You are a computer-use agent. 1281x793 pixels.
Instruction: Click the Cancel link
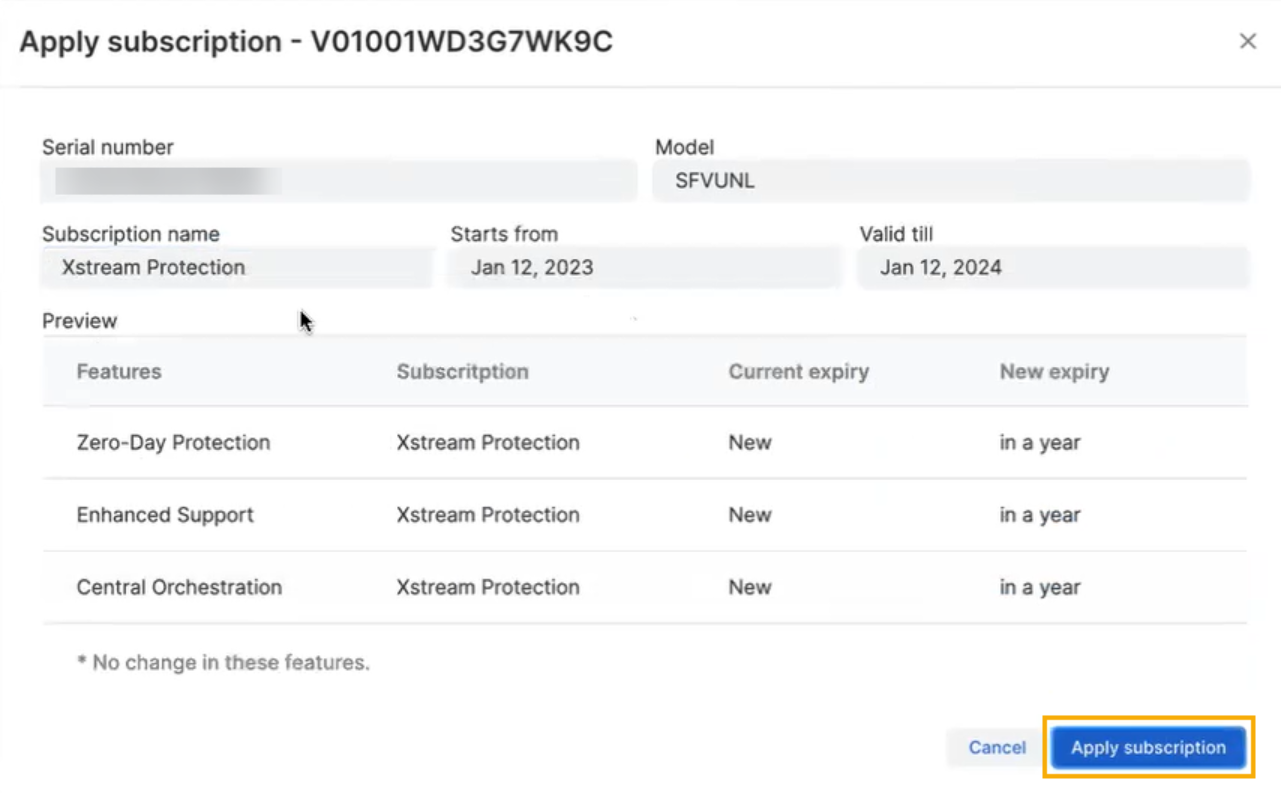pos(996,747)
